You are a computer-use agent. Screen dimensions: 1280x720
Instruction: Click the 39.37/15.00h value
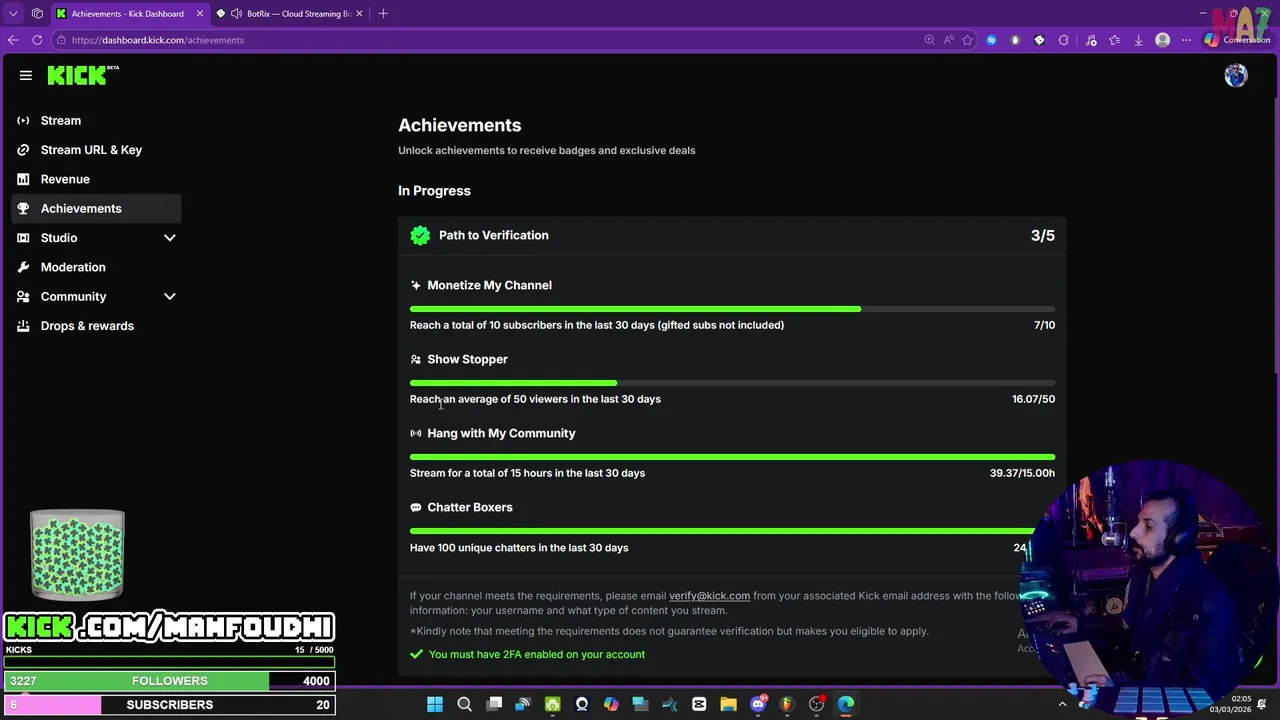1022,473
